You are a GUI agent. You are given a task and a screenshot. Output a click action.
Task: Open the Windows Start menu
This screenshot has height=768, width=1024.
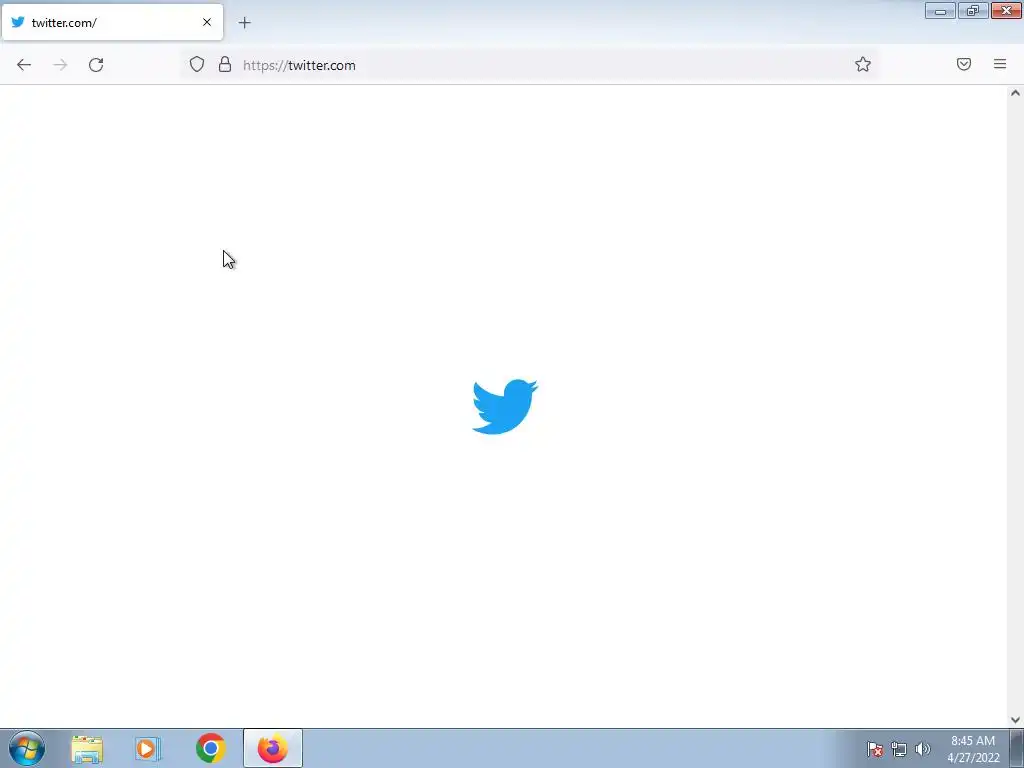click(x=27, y=748)
